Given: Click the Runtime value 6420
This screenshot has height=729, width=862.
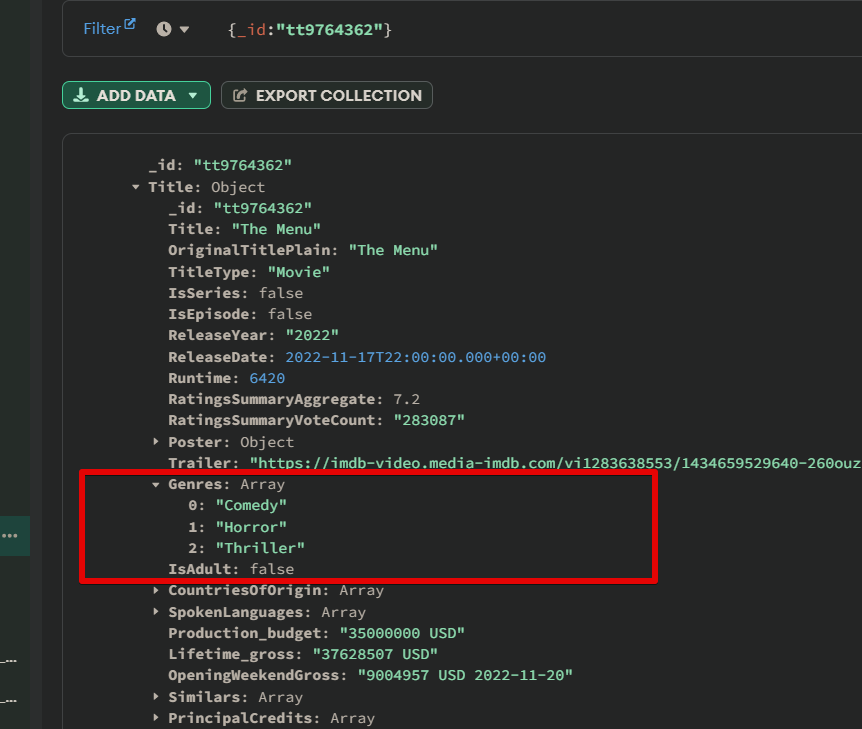Looking at the screenshot, I should 266,378.
